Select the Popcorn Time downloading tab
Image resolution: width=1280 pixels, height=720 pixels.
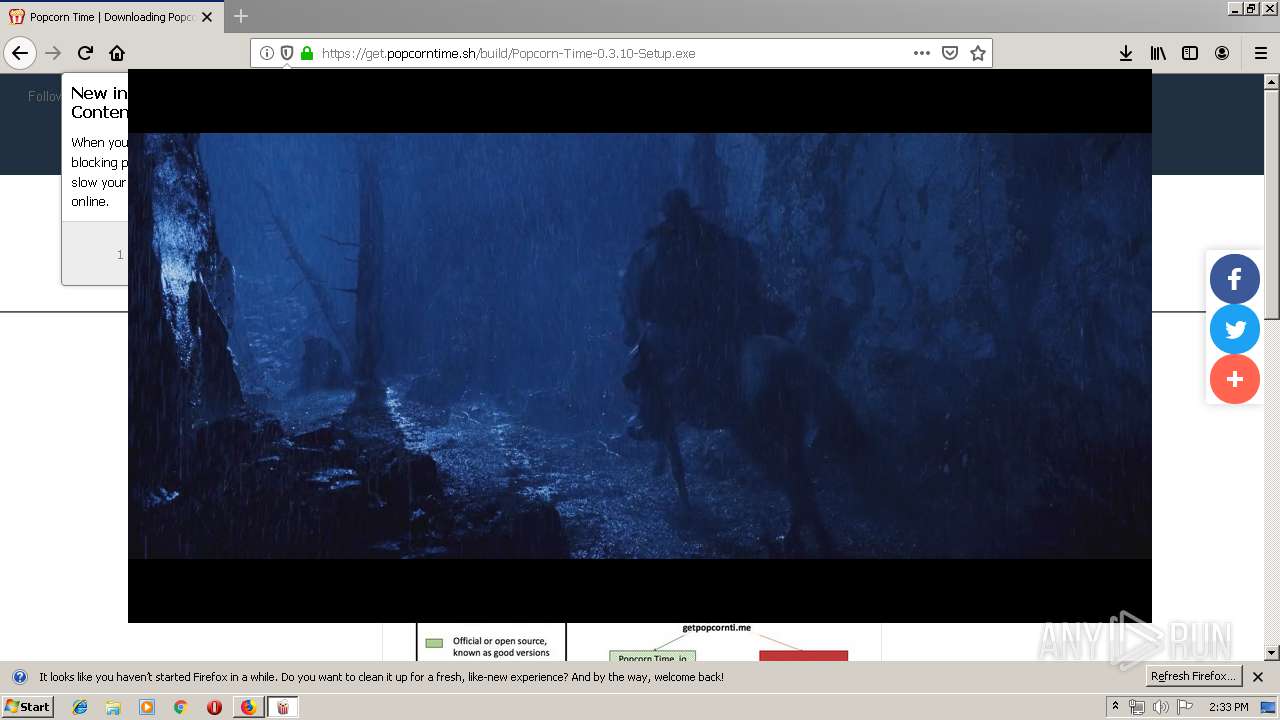[112, 17]
